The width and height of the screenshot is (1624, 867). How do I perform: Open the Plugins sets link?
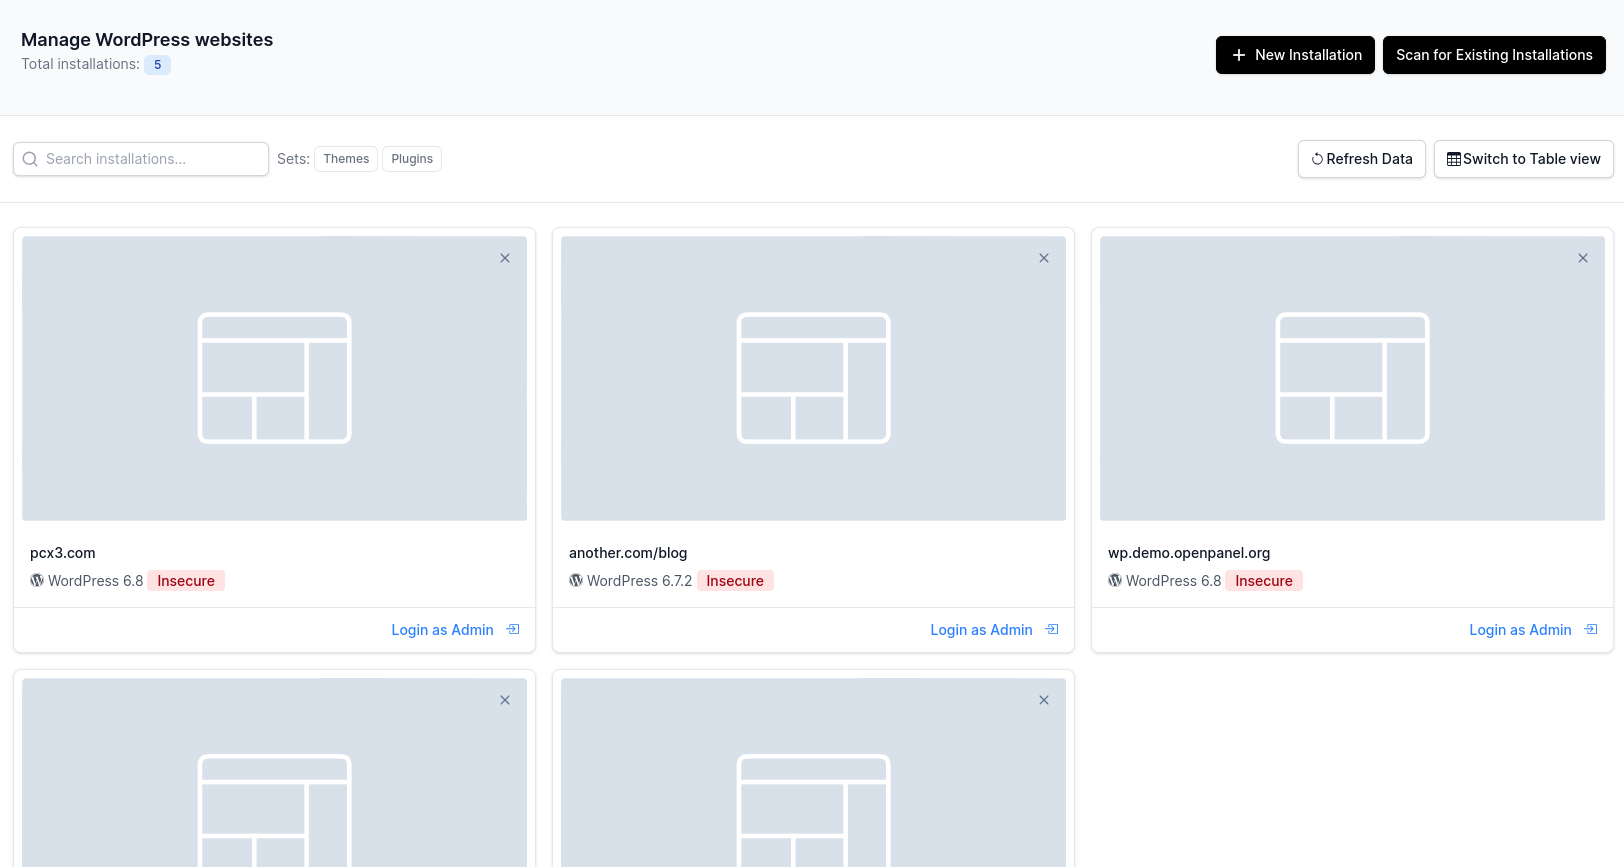pyautogui.click(x=412, y=159)
